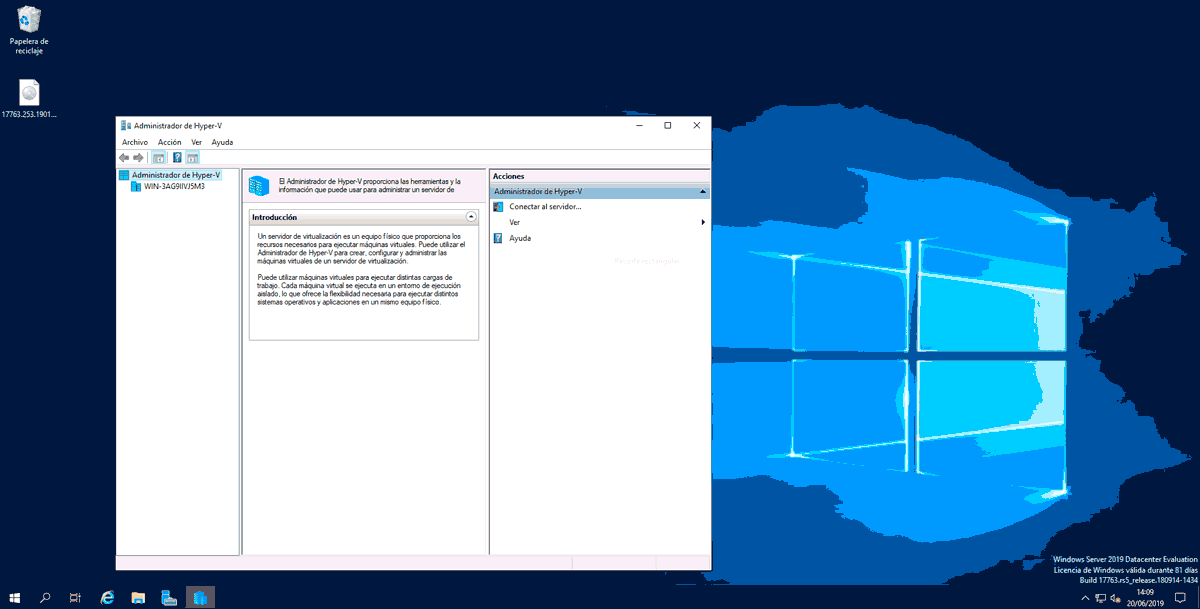The image size is (1200, 609).
Task: Go back with the toolbar Back arrow
Action: pyautogui.click(x=124, y=158)
